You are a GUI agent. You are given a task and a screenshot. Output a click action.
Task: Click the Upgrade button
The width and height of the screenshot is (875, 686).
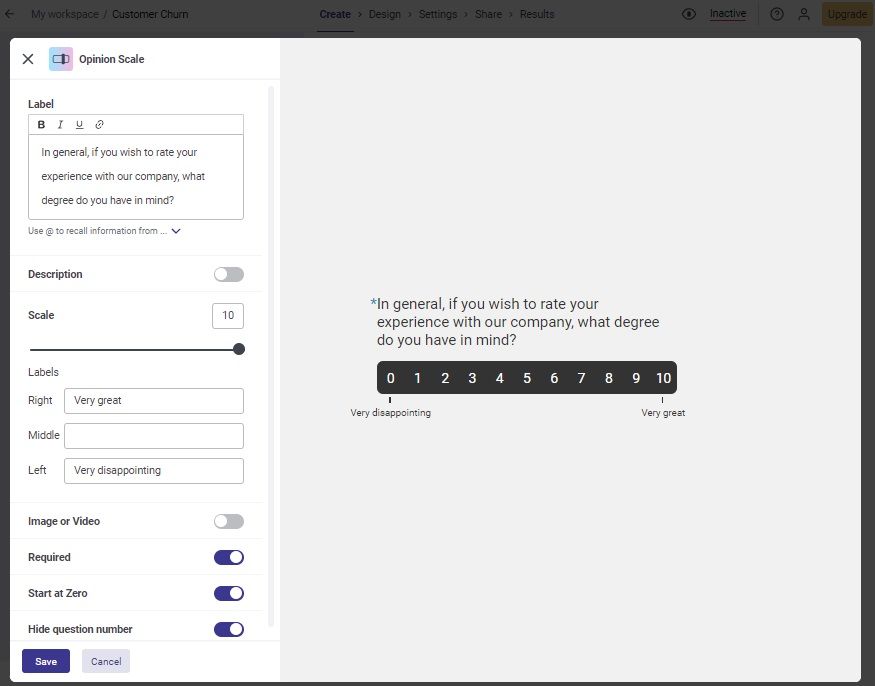[x=847, y=14]
